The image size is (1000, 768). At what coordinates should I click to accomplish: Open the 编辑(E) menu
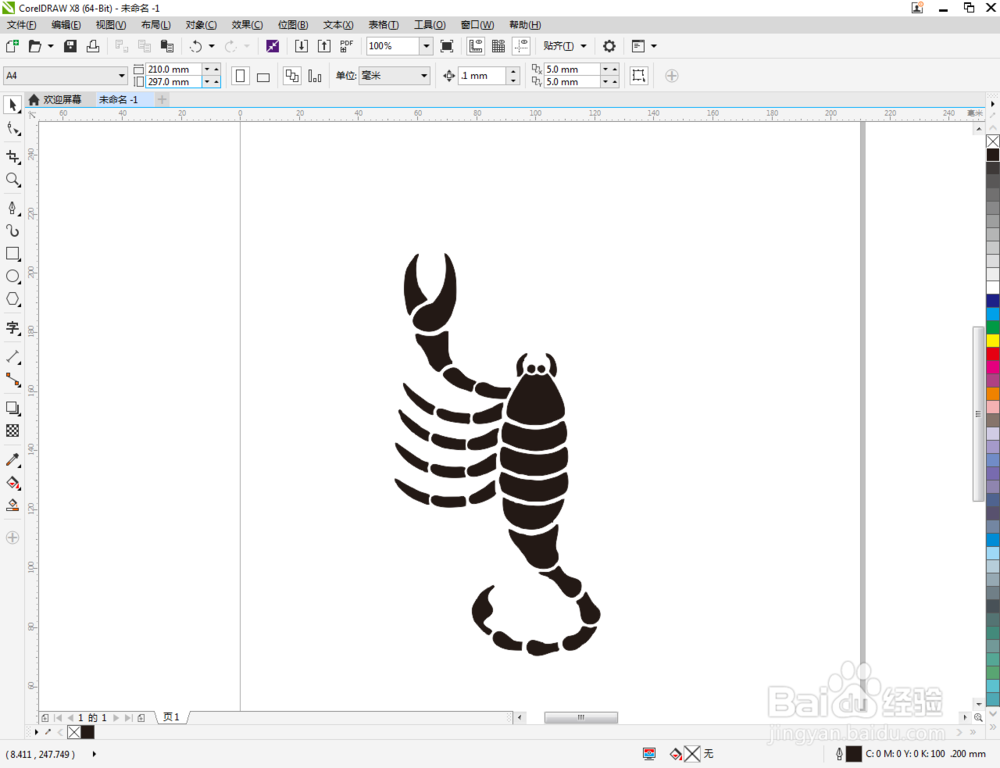click(x=66, y=25)
